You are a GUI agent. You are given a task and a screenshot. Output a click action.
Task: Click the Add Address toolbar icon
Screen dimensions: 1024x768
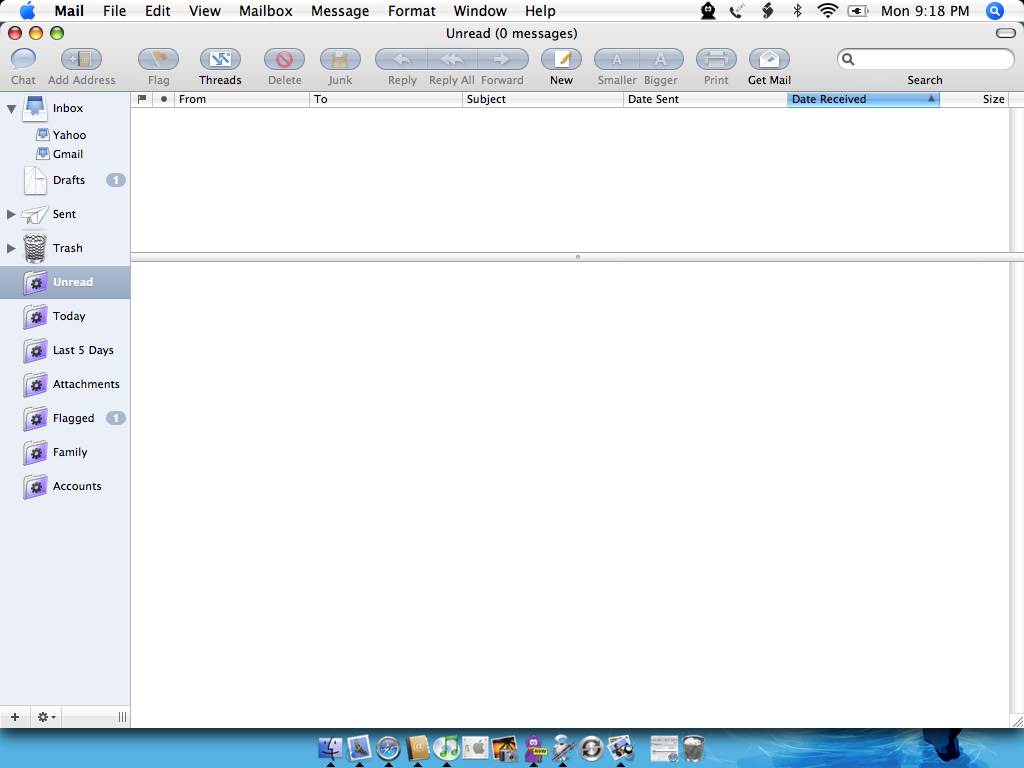(x=81, y=59)
